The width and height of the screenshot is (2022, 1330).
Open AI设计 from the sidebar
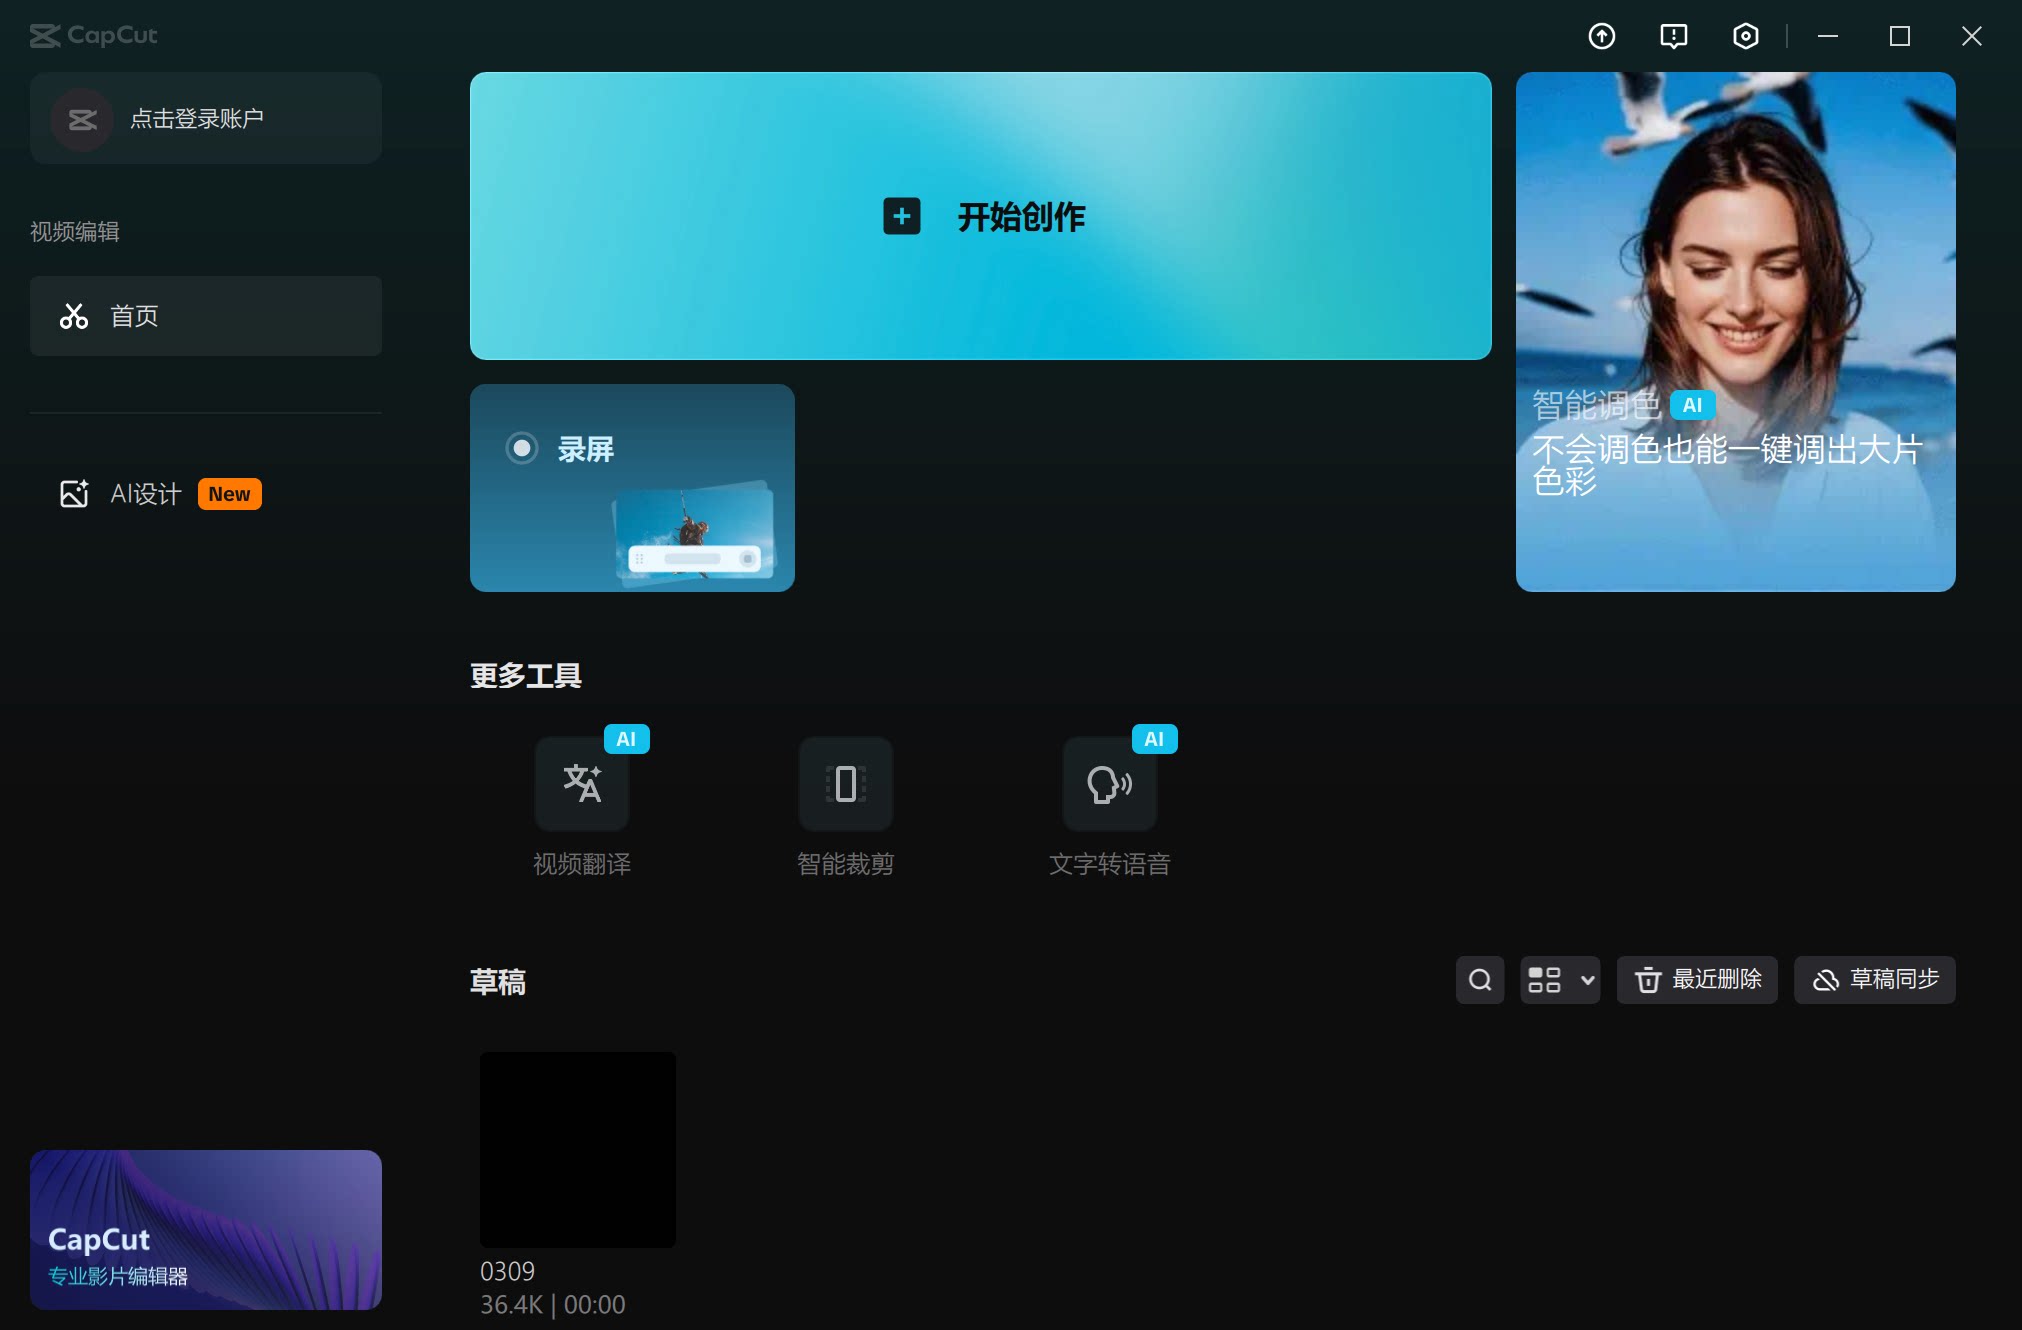(x=144, y=493)
